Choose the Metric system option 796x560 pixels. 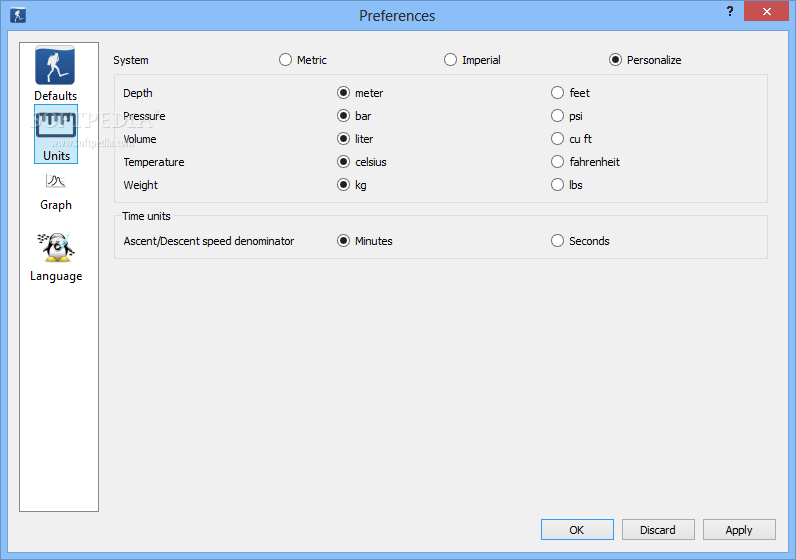click(x=303, y=60)
